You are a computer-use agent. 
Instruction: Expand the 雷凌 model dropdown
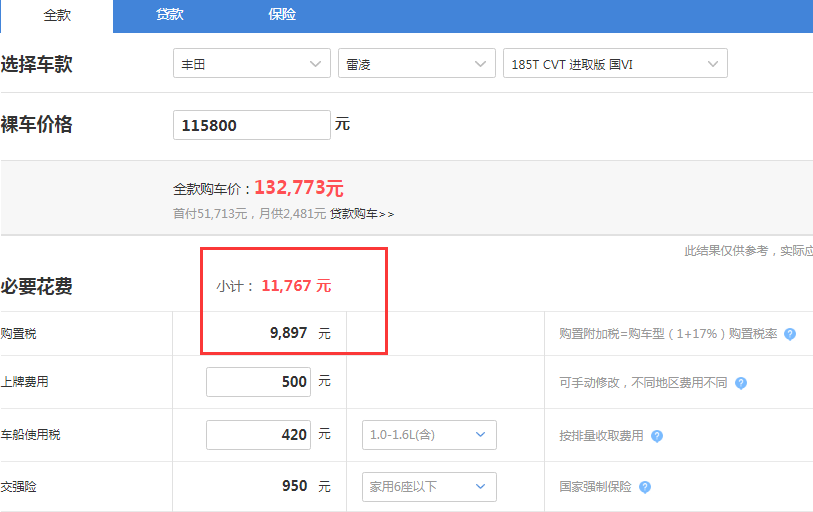(417, 63)
